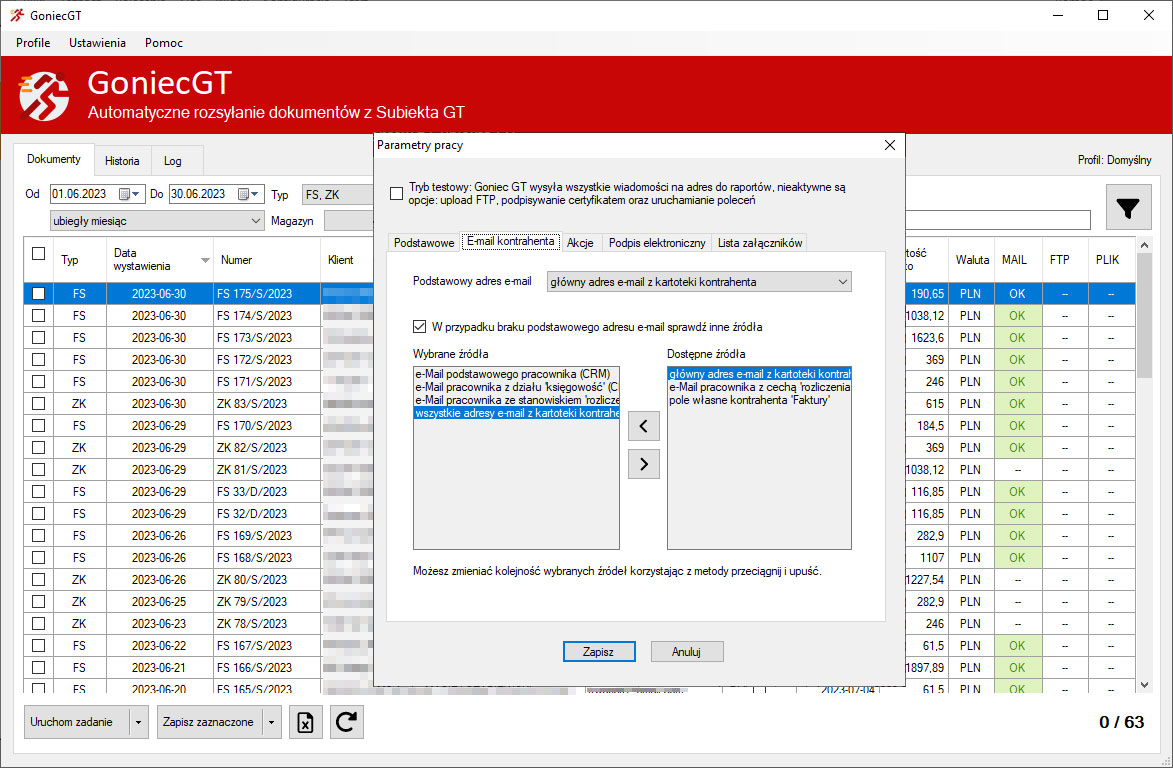Select the Podstawowe tab in dialog
This screenshot has width=1173, height=768.
click(x=423, y=243)
